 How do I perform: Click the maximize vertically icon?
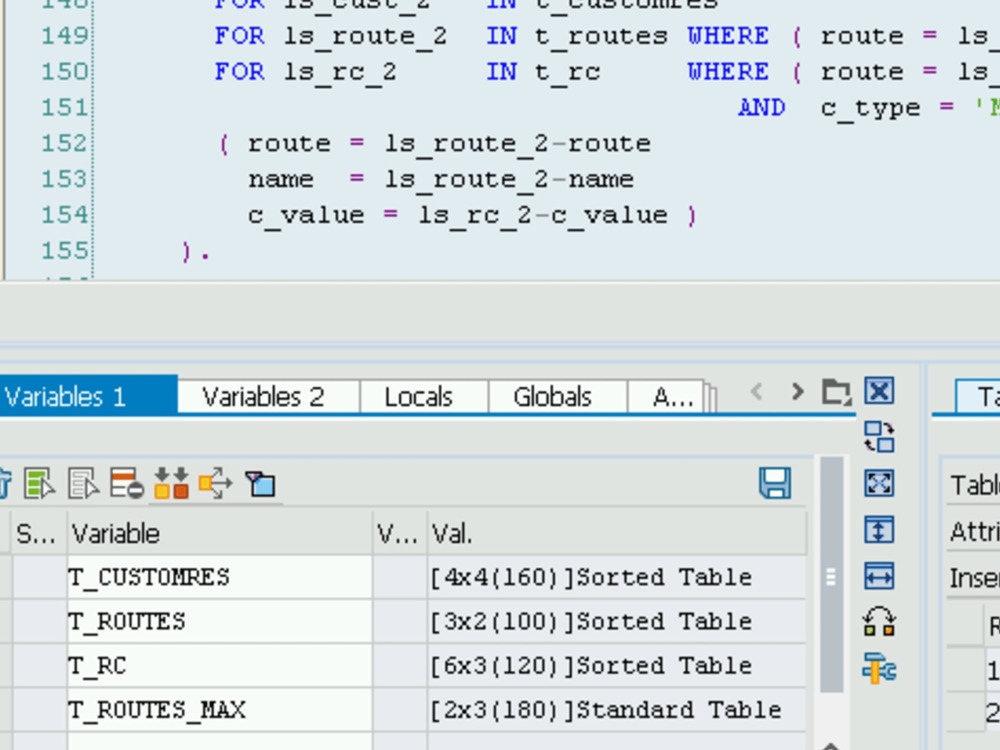point(879,530)
